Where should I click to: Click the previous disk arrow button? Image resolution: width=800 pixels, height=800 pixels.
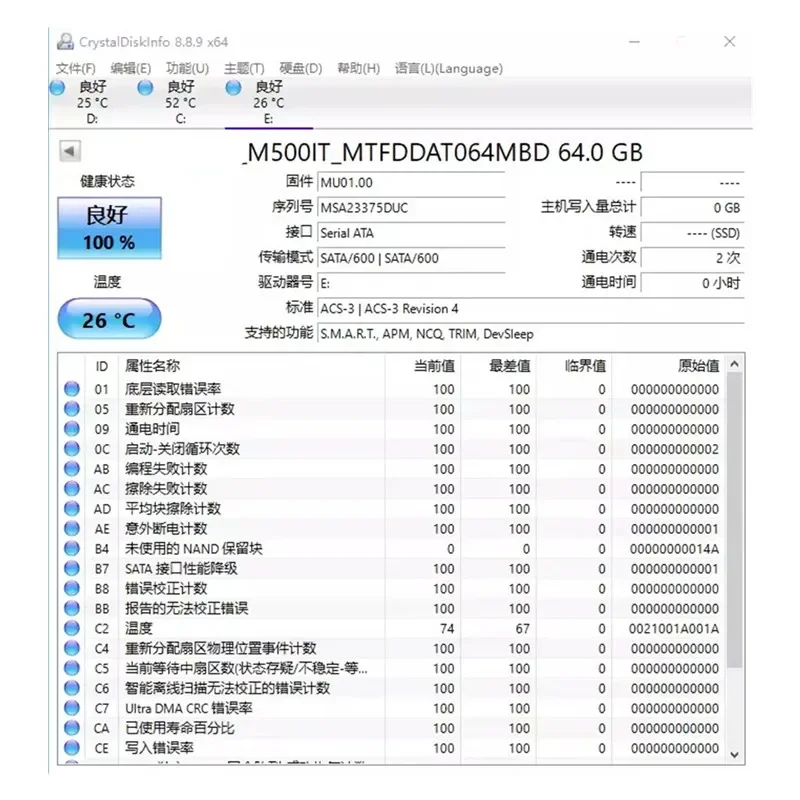click(x=70, y=151)
